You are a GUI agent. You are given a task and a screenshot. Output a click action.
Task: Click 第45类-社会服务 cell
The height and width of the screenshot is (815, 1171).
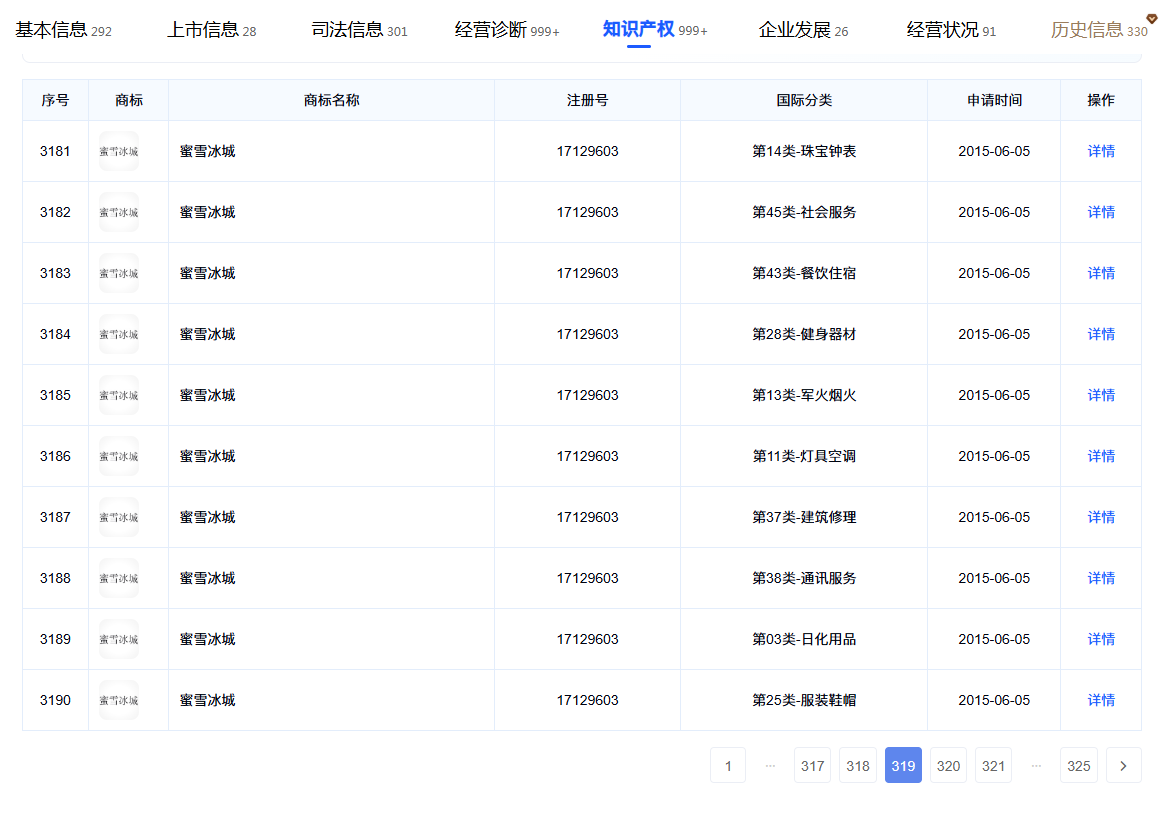pyautogui.click(x=804, y=212)
